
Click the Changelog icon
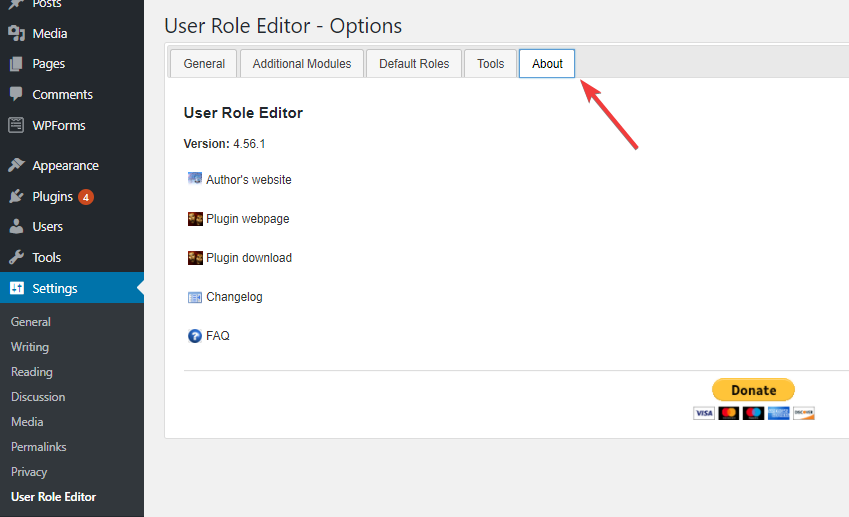[x=195, y=297]
